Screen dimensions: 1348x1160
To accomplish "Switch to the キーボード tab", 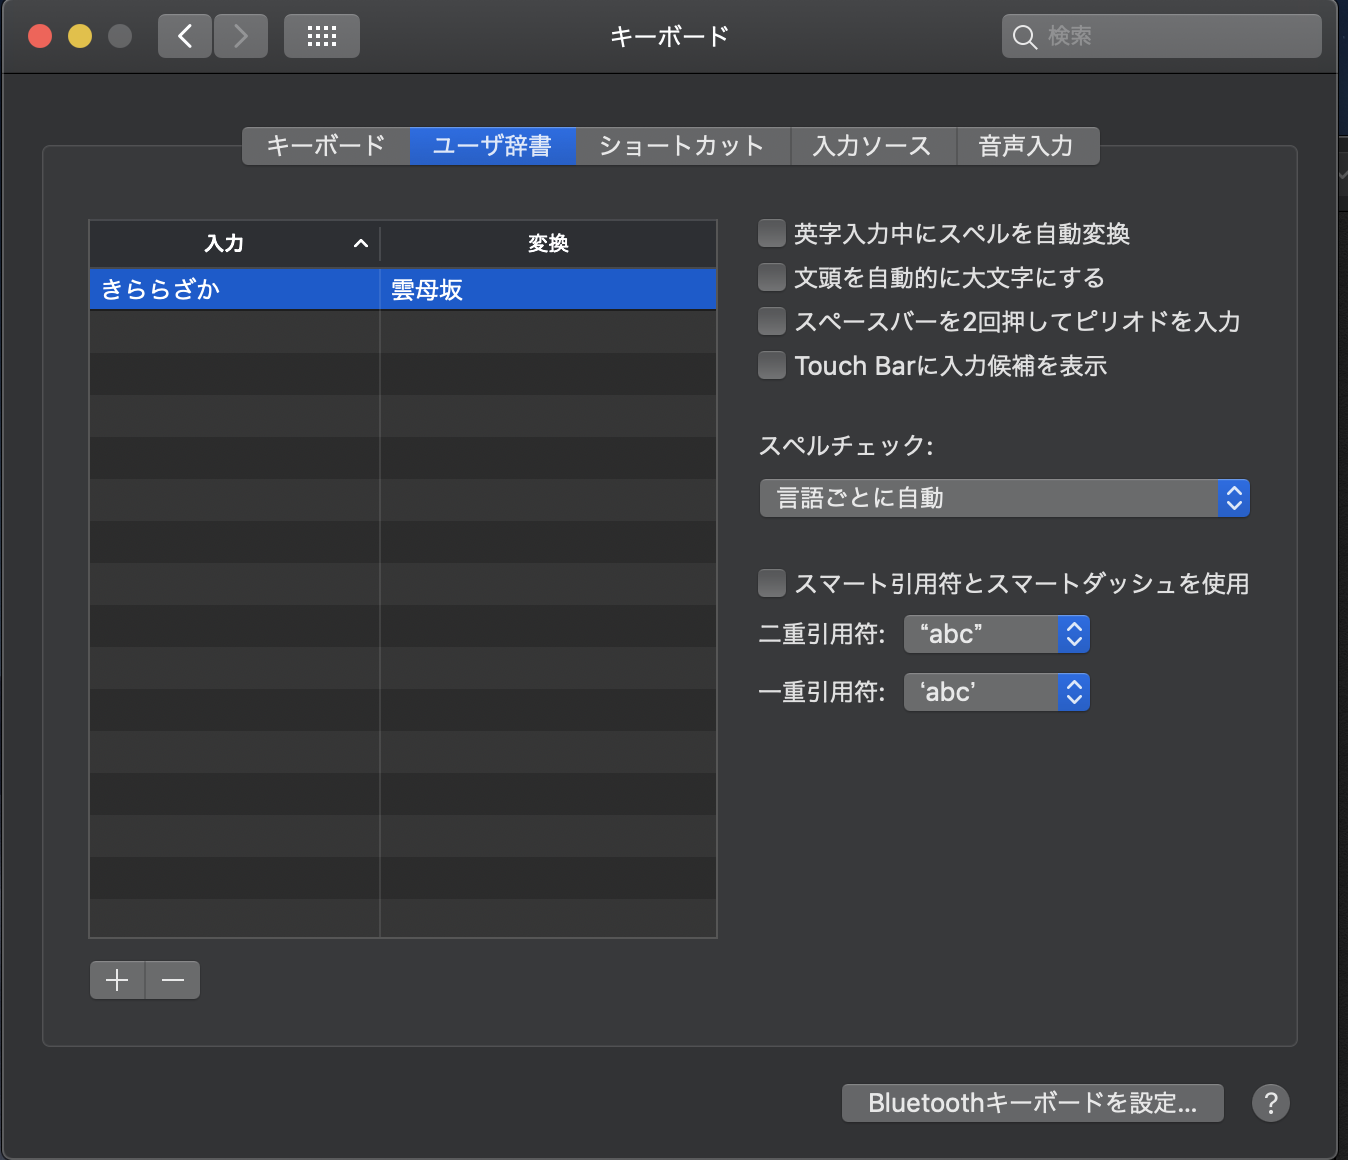I will (x=326, y=146).
